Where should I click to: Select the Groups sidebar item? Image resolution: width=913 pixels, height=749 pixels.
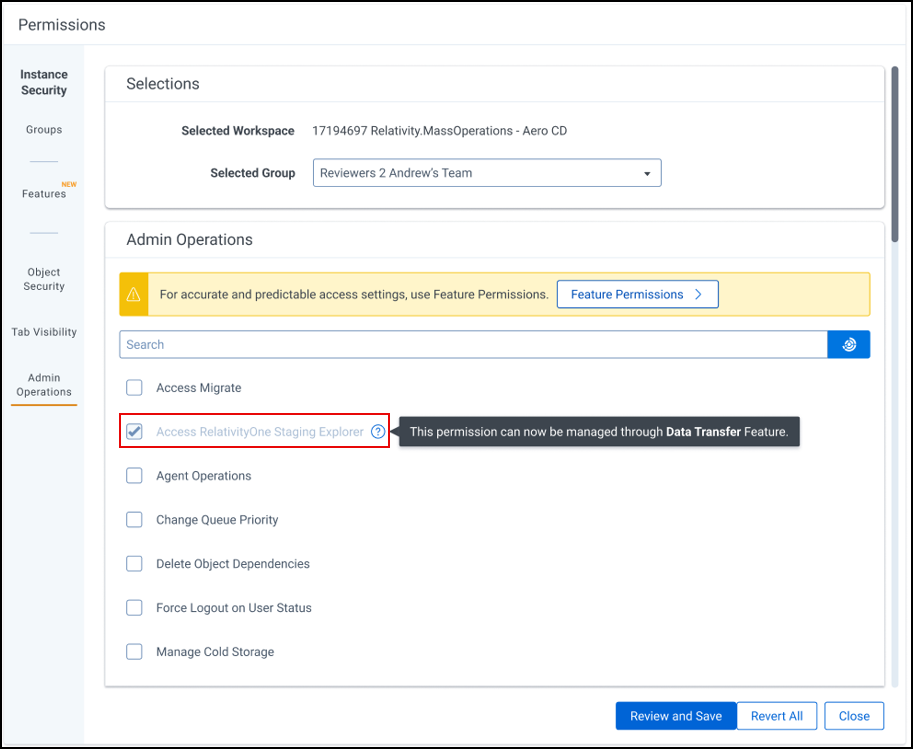(44, 129)
